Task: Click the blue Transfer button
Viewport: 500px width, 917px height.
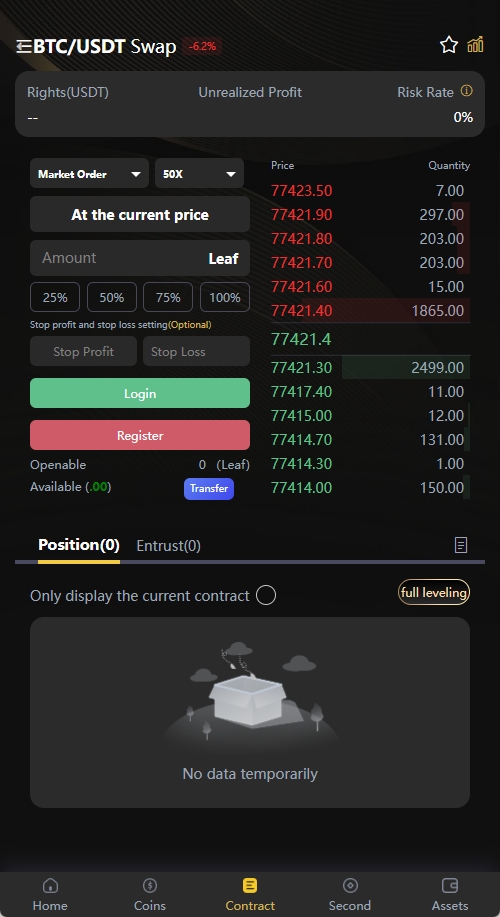Action: (209, 488)
